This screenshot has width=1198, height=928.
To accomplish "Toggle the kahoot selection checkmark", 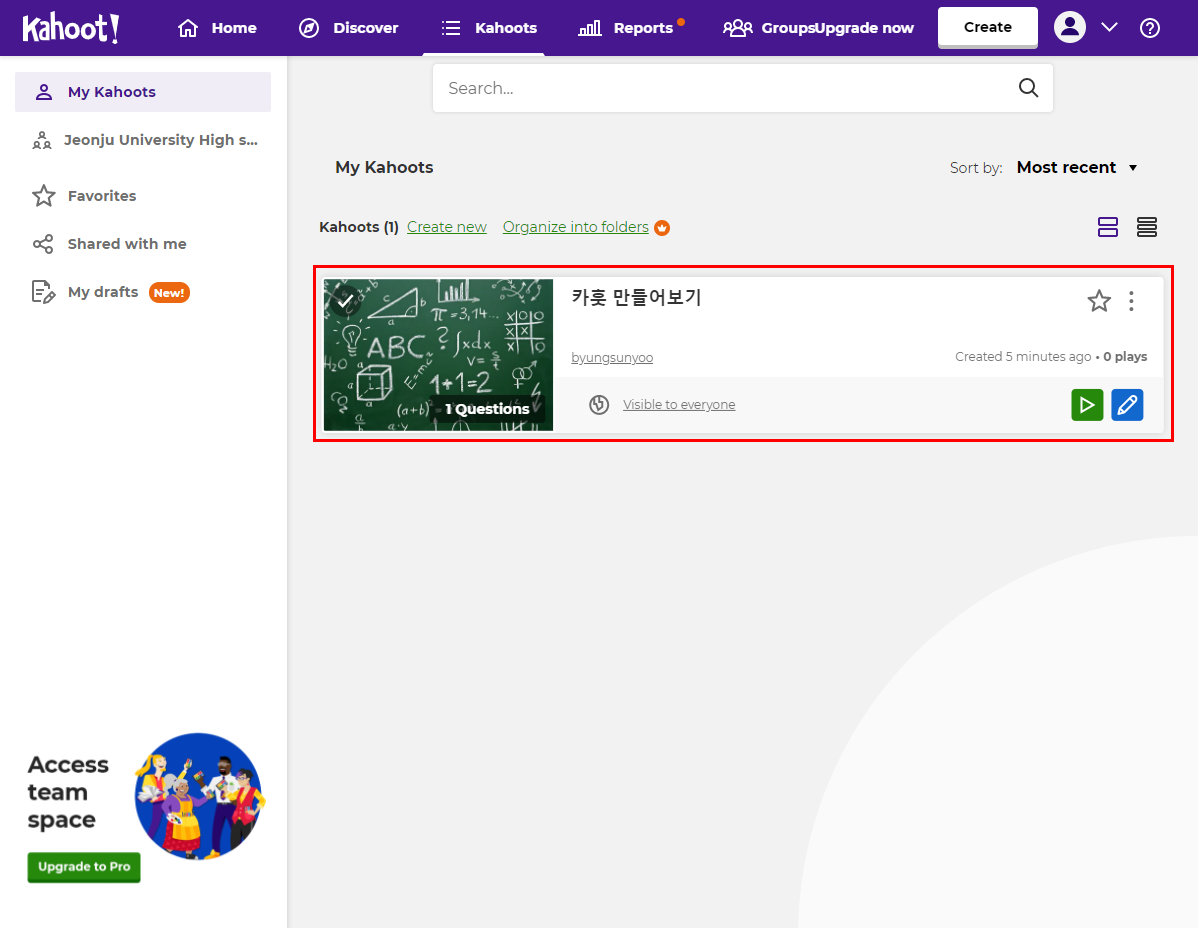I will point(345,300).
